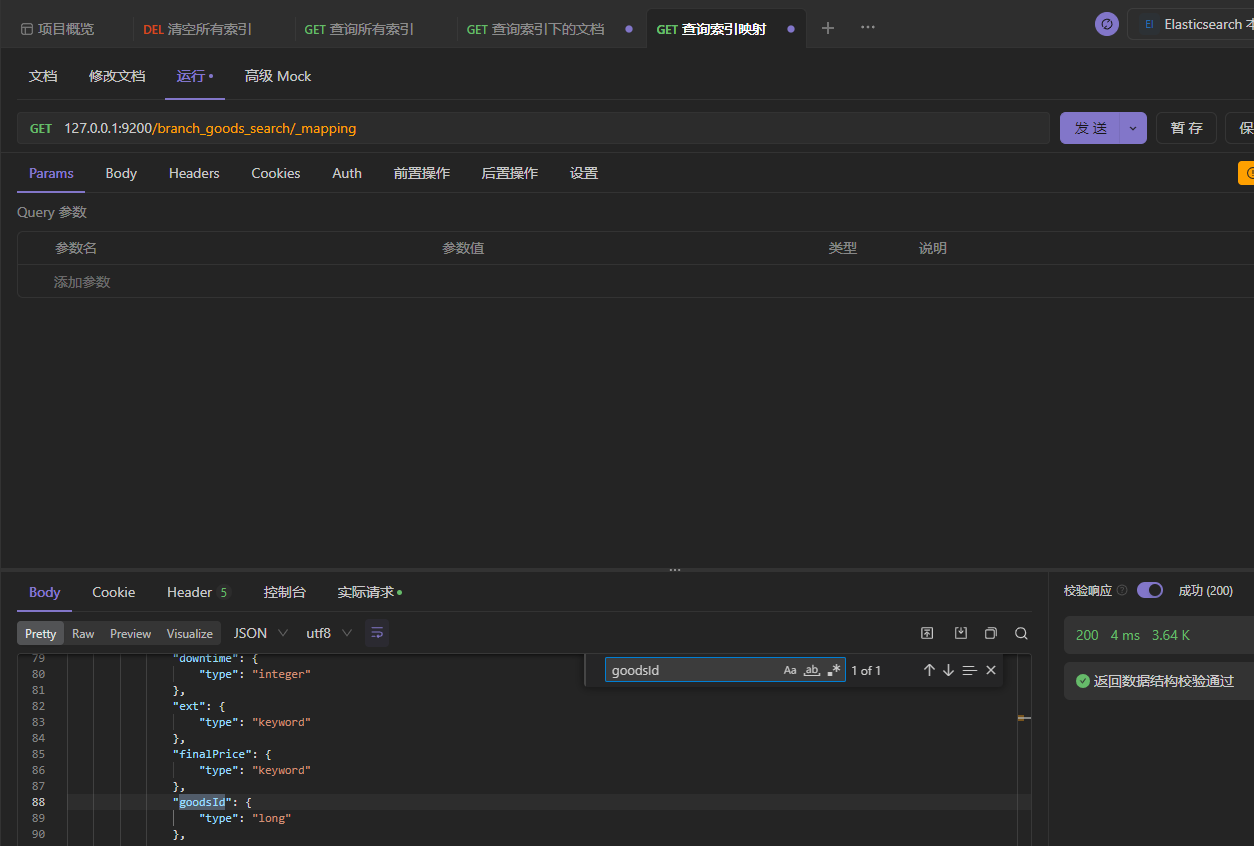Image resolution: width=1254 pixels, height=846 pixels.
Task: Close the find search box
Action: point(991,670)
